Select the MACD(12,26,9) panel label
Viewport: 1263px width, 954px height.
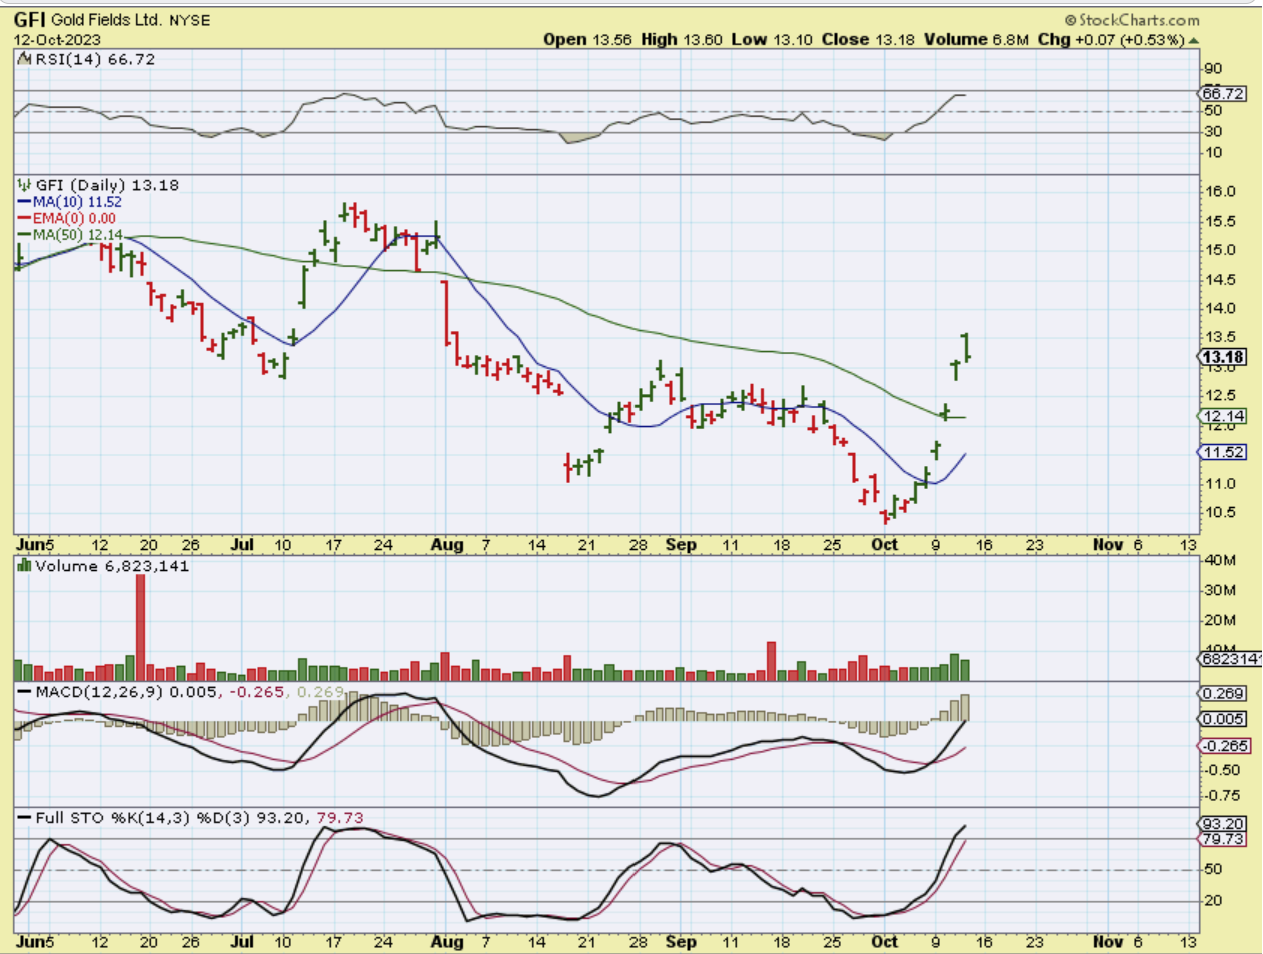98,692
